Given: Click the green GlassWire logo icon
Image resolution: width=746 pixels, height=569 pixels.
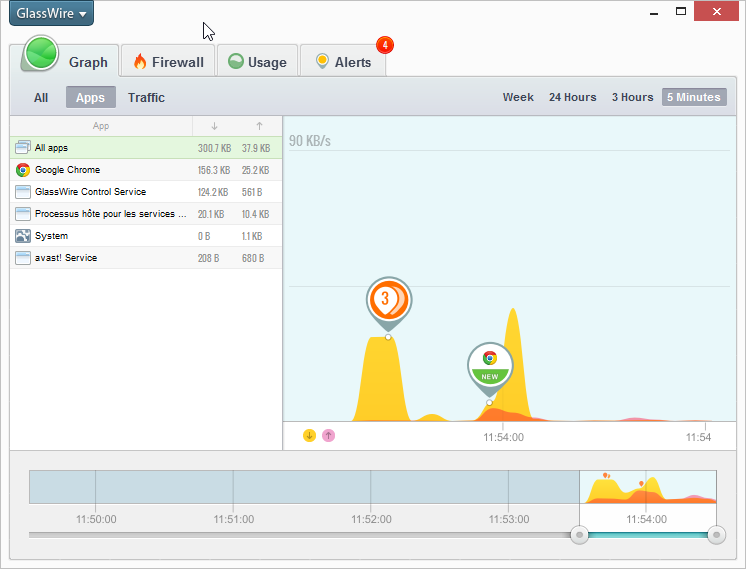Looking at the screenshot, I should pos(41,53).
